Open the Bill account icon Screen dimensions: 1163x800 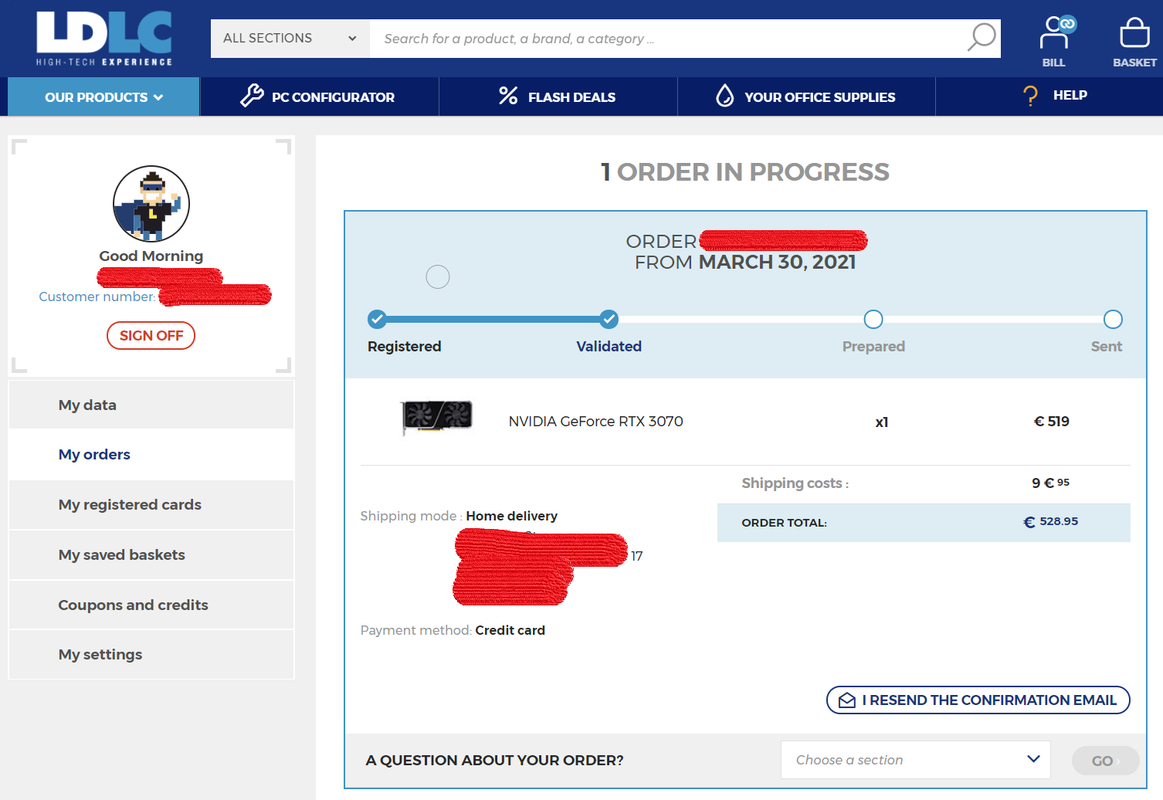point(1054,42)
